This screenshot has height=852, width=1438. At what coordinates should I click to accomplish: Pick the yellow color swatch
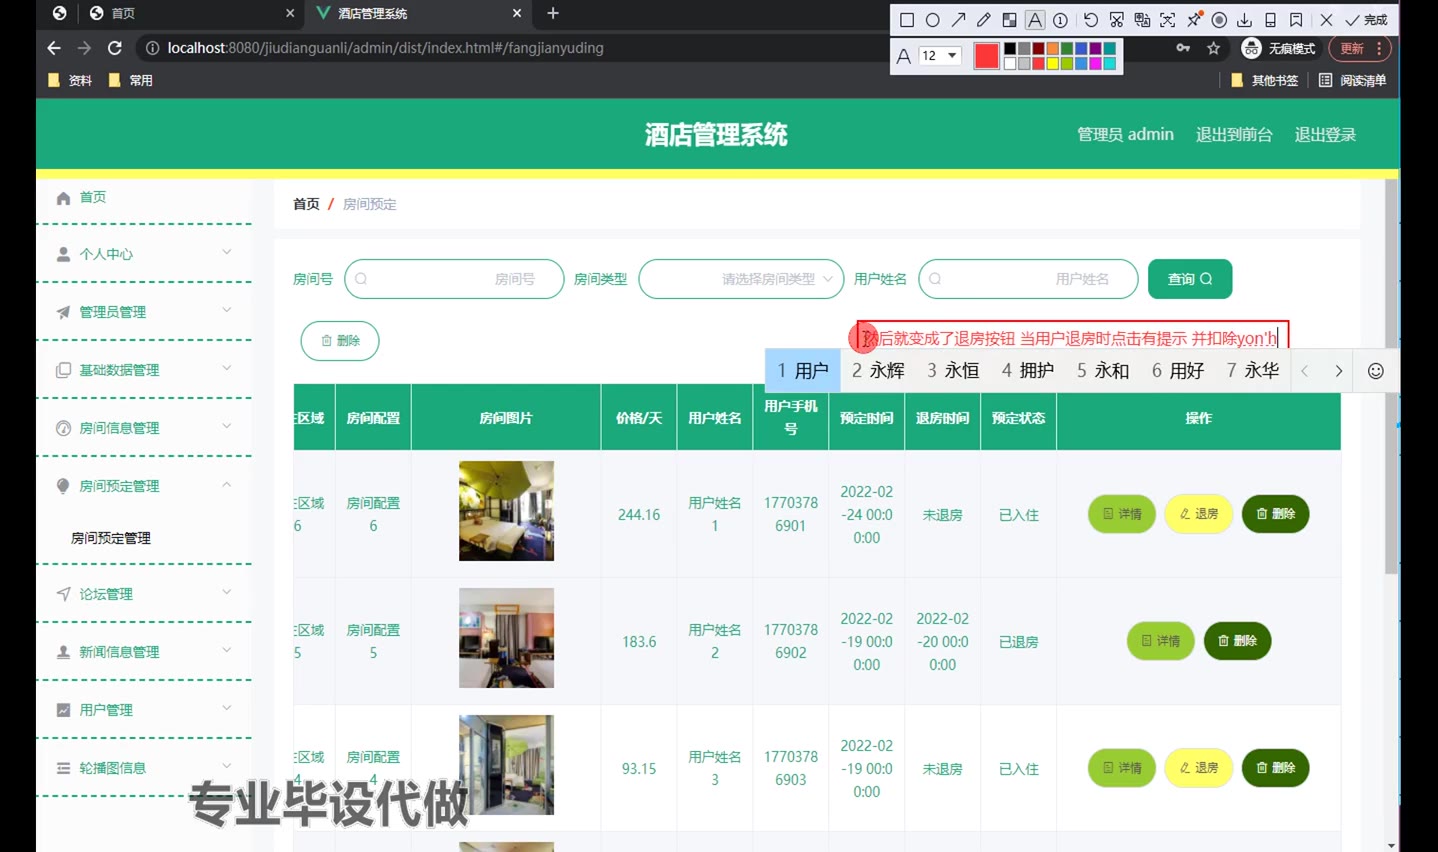tap(1053, 64)
